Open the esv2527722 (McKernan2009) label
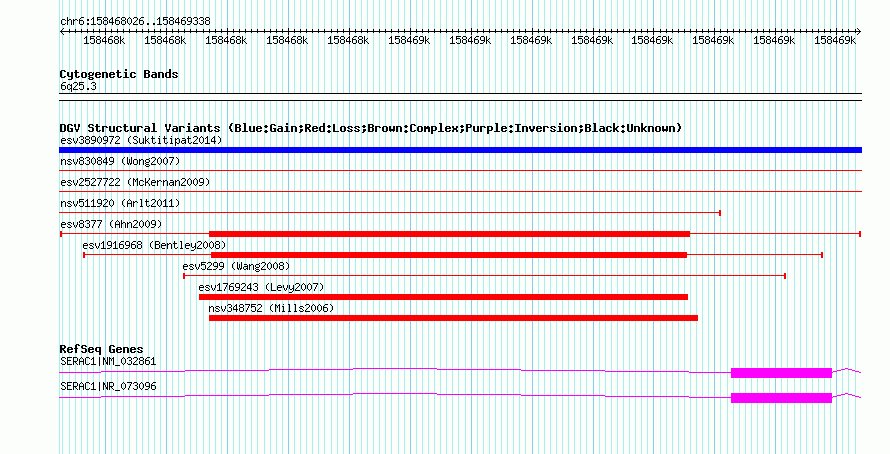This screenshot has width=890, height=454. pyautogui.click(x=135, y=182)
